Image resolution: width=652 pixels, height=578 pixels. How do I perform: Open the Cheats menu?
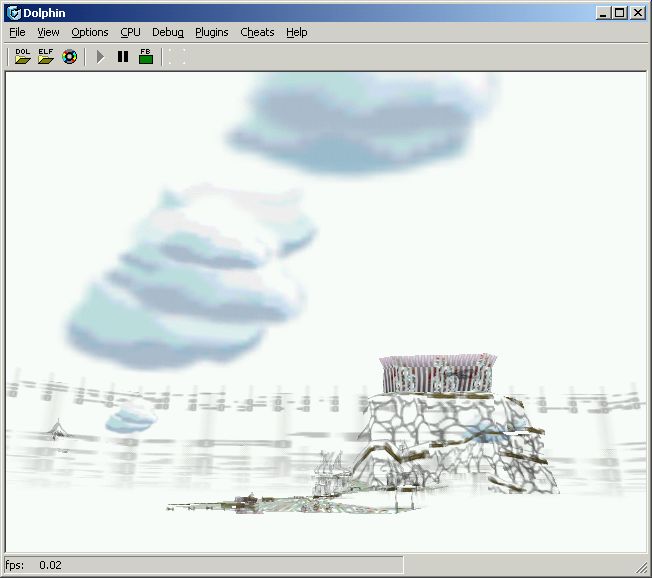[257, 32]
